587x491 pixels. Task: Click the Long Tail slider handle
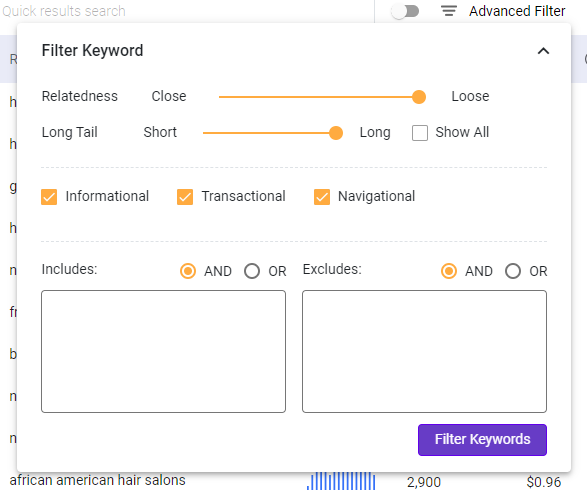click(336, 133)
